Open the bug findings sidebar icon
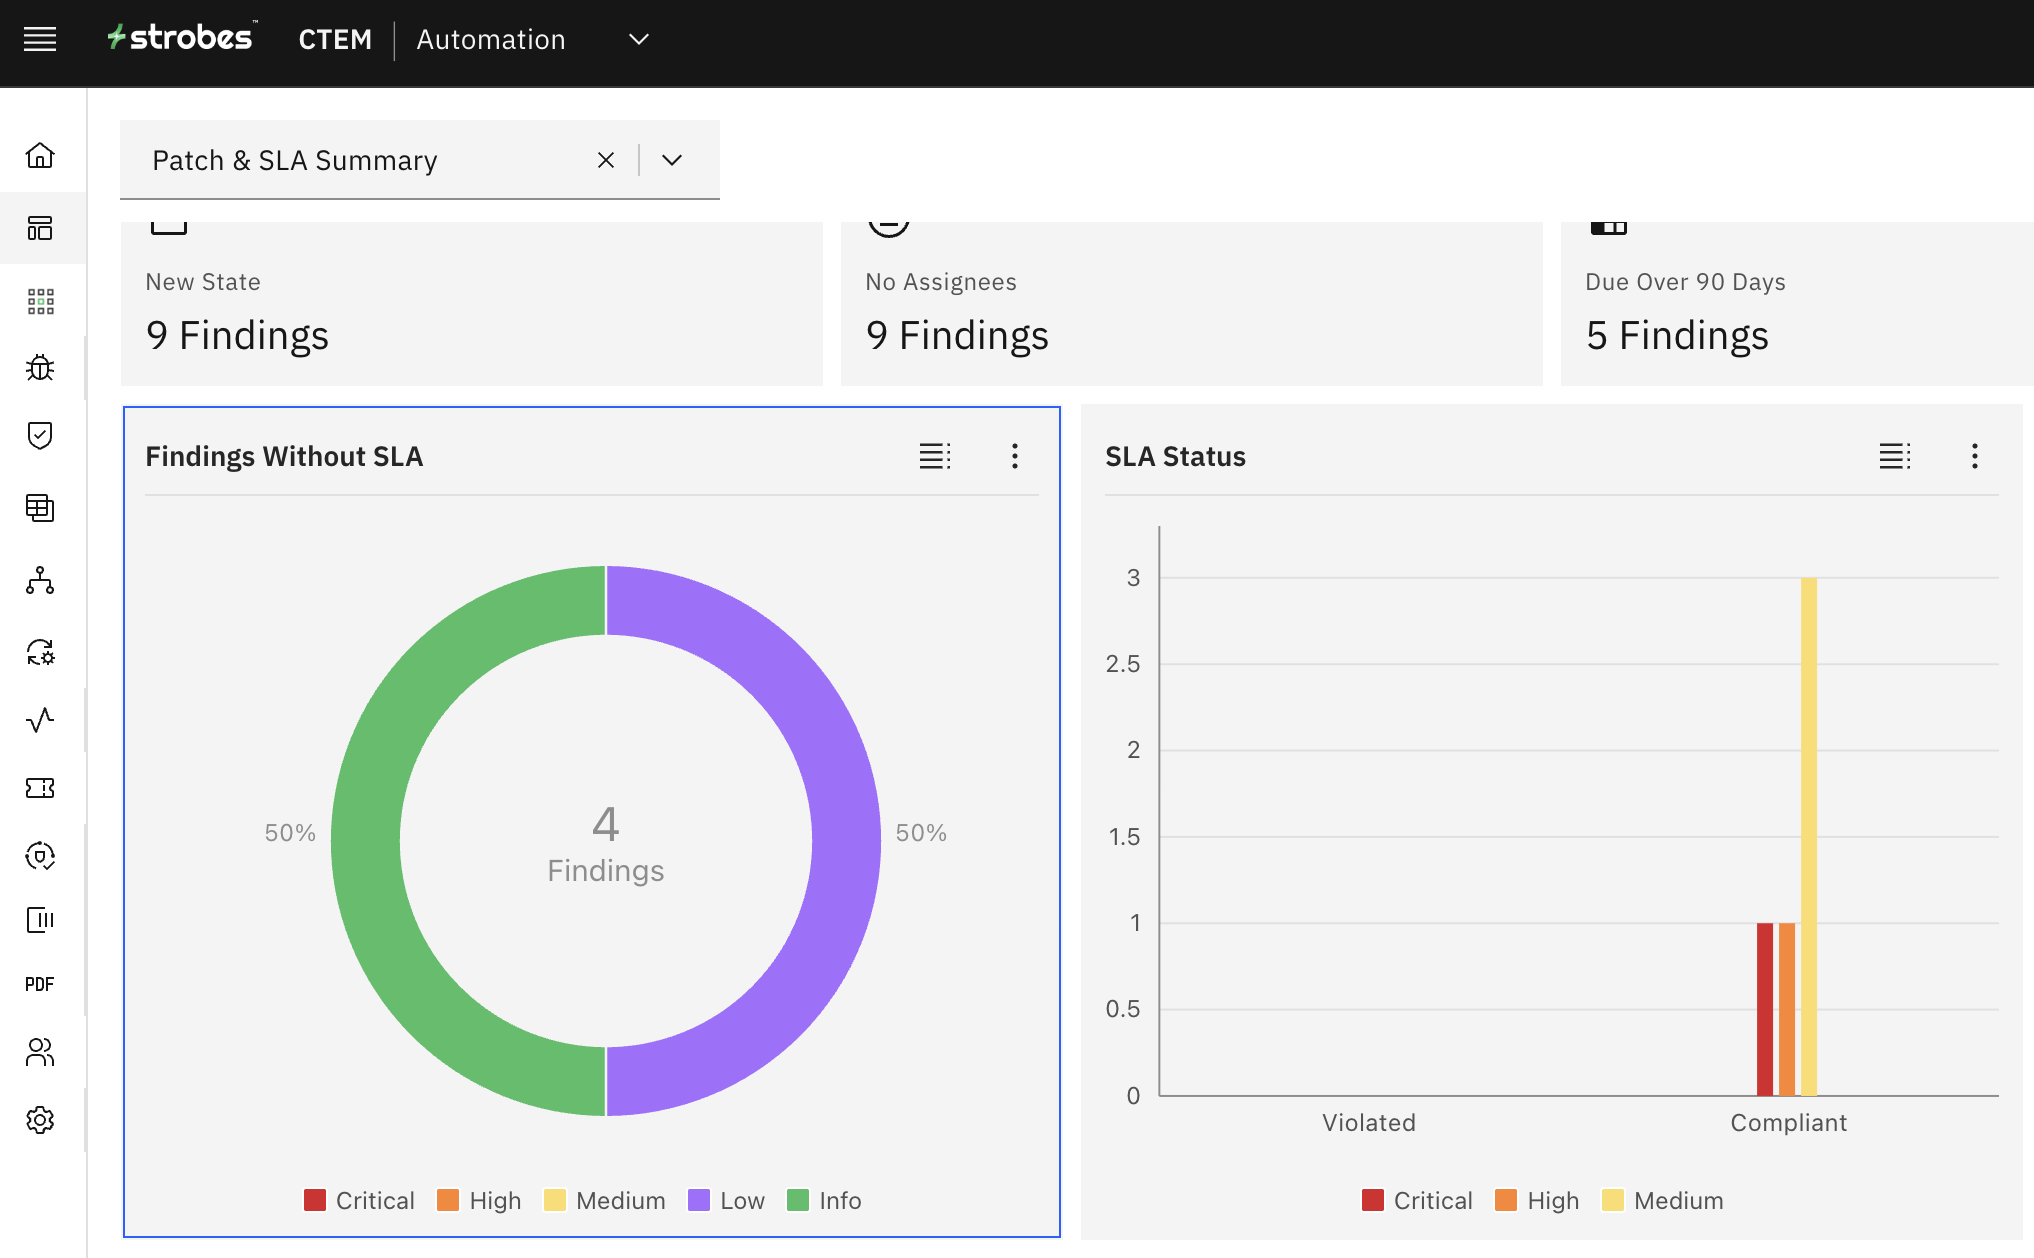The height and width of the screenshot is (1258, 2034). [40, 368]
